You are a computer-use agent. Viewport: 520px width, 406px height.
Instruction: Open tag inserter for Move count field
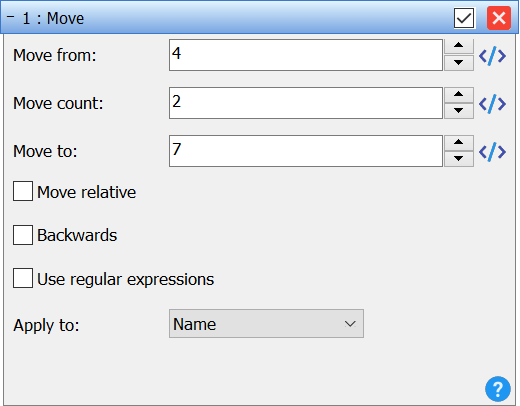492,104
